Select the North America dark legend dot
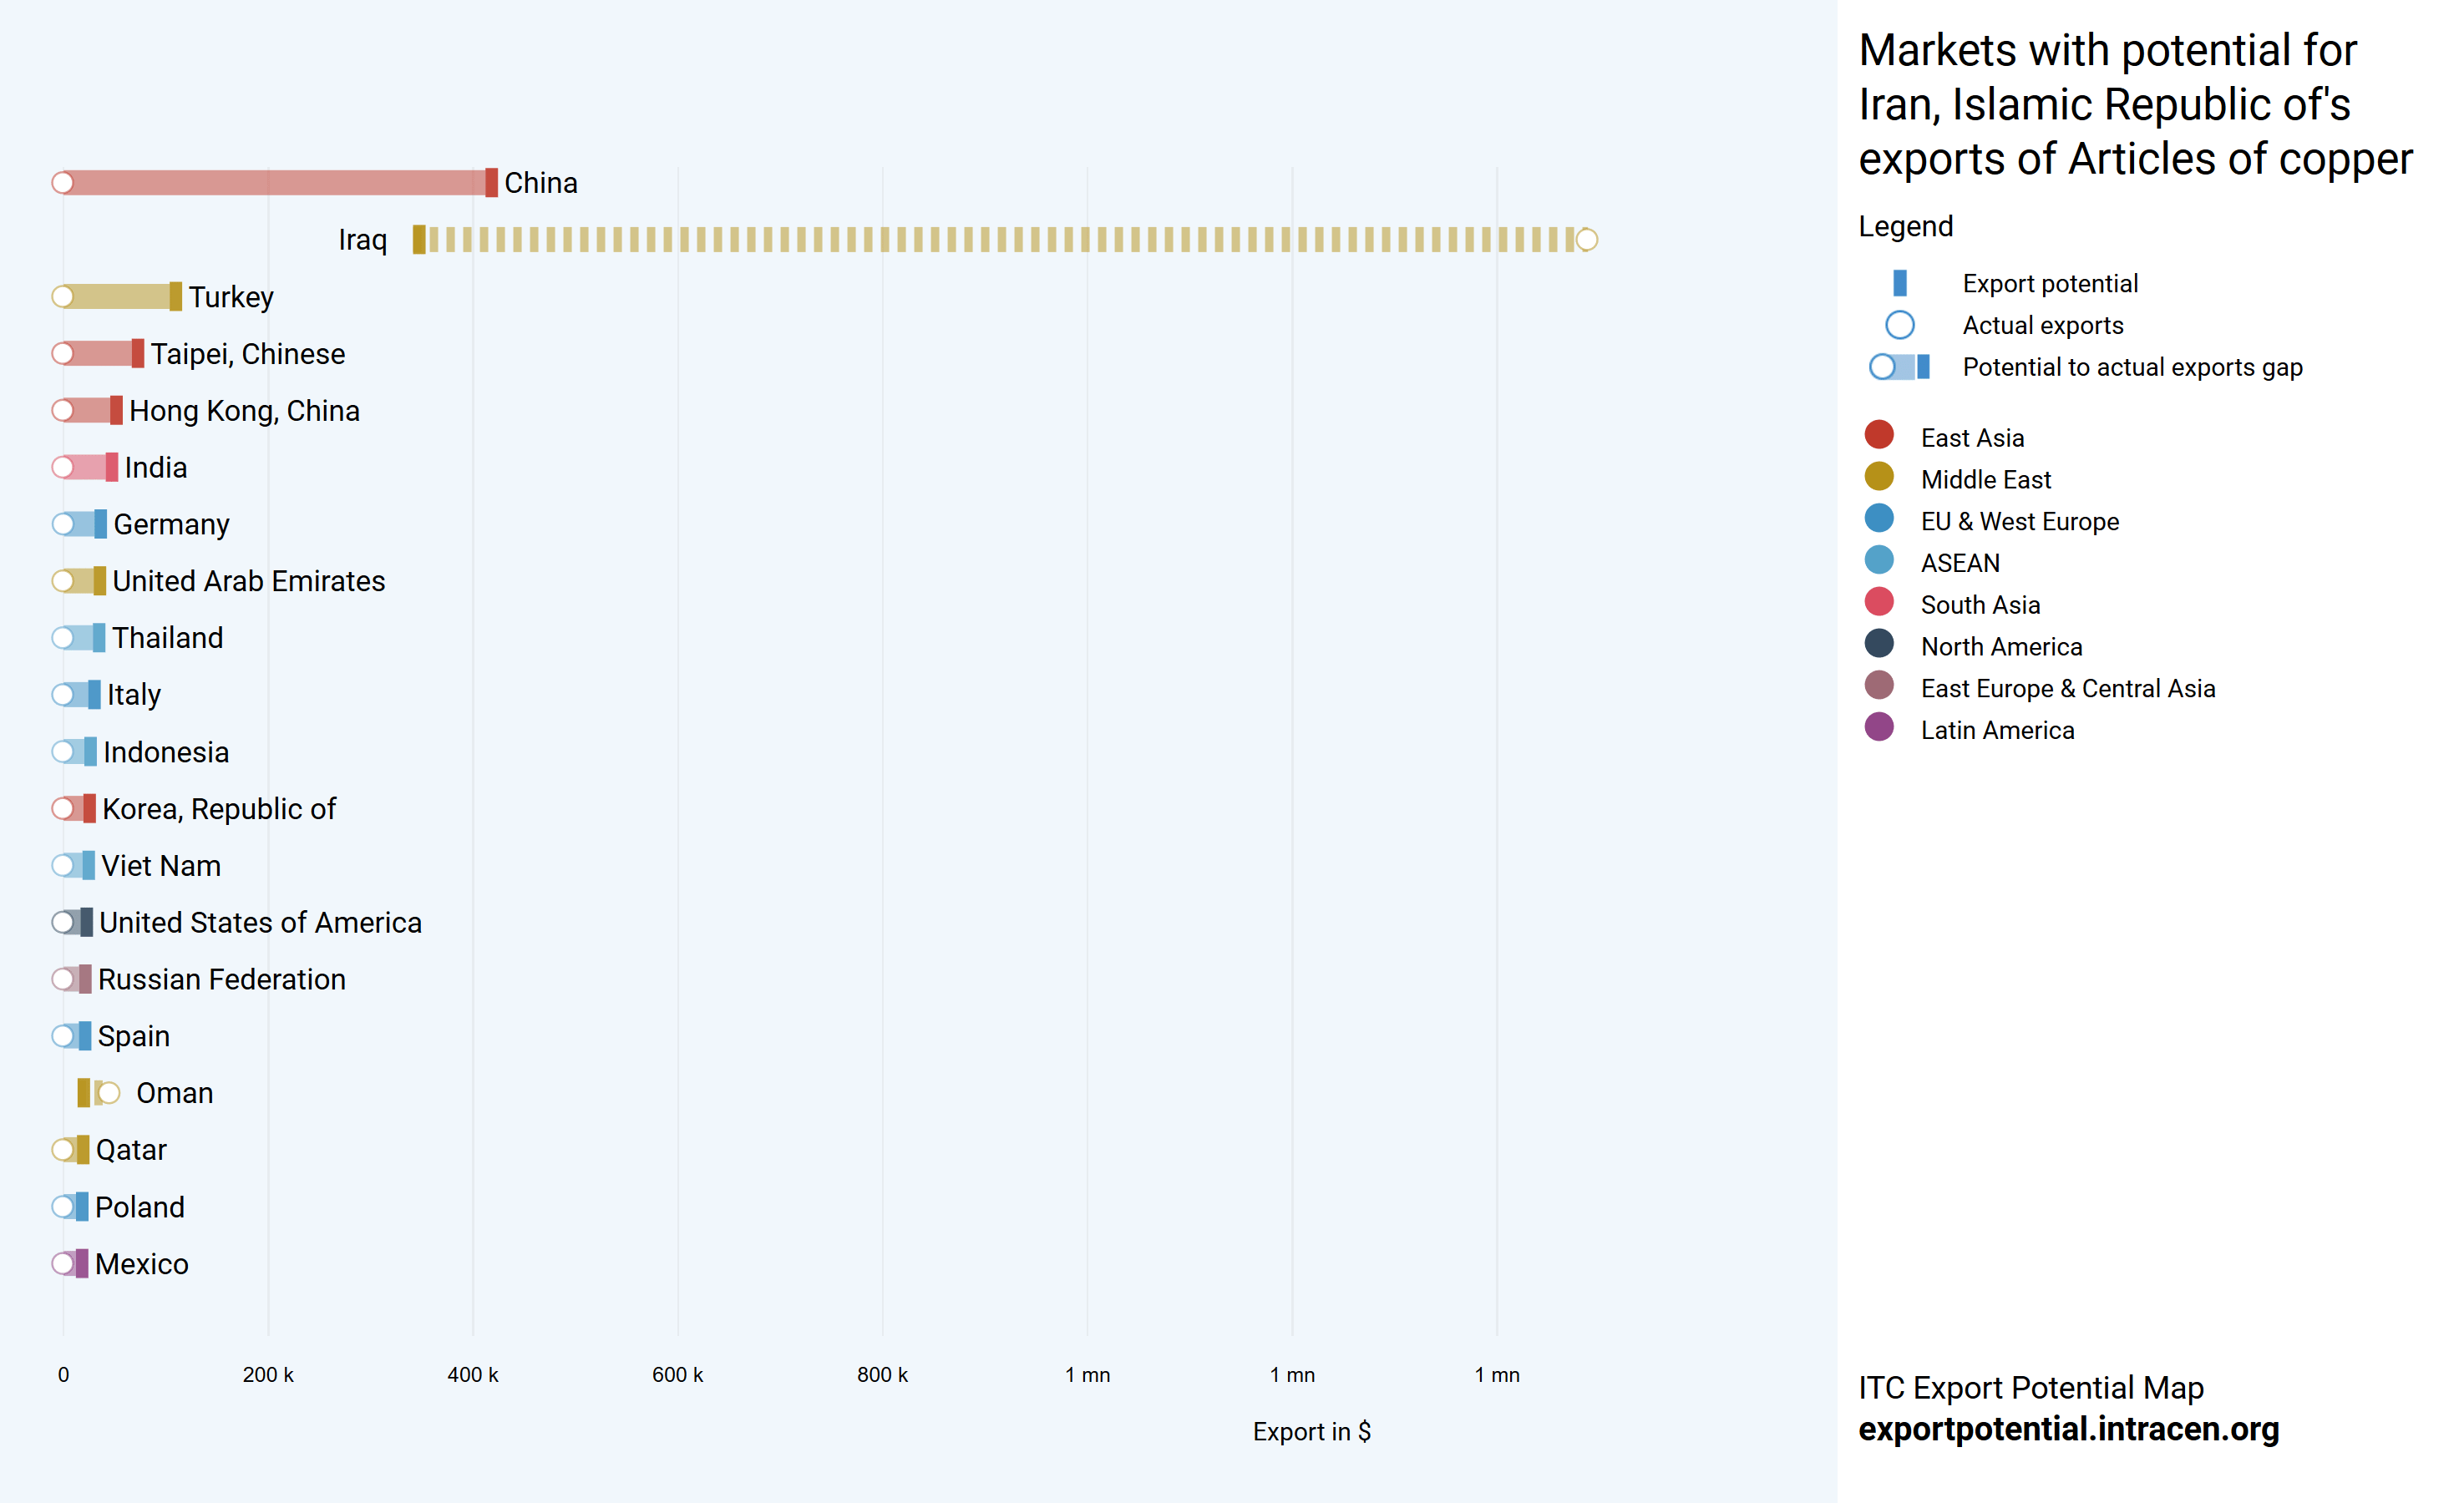Image resolution: width=2464 pixels, height=1503 pixels. click(1879, 644)
